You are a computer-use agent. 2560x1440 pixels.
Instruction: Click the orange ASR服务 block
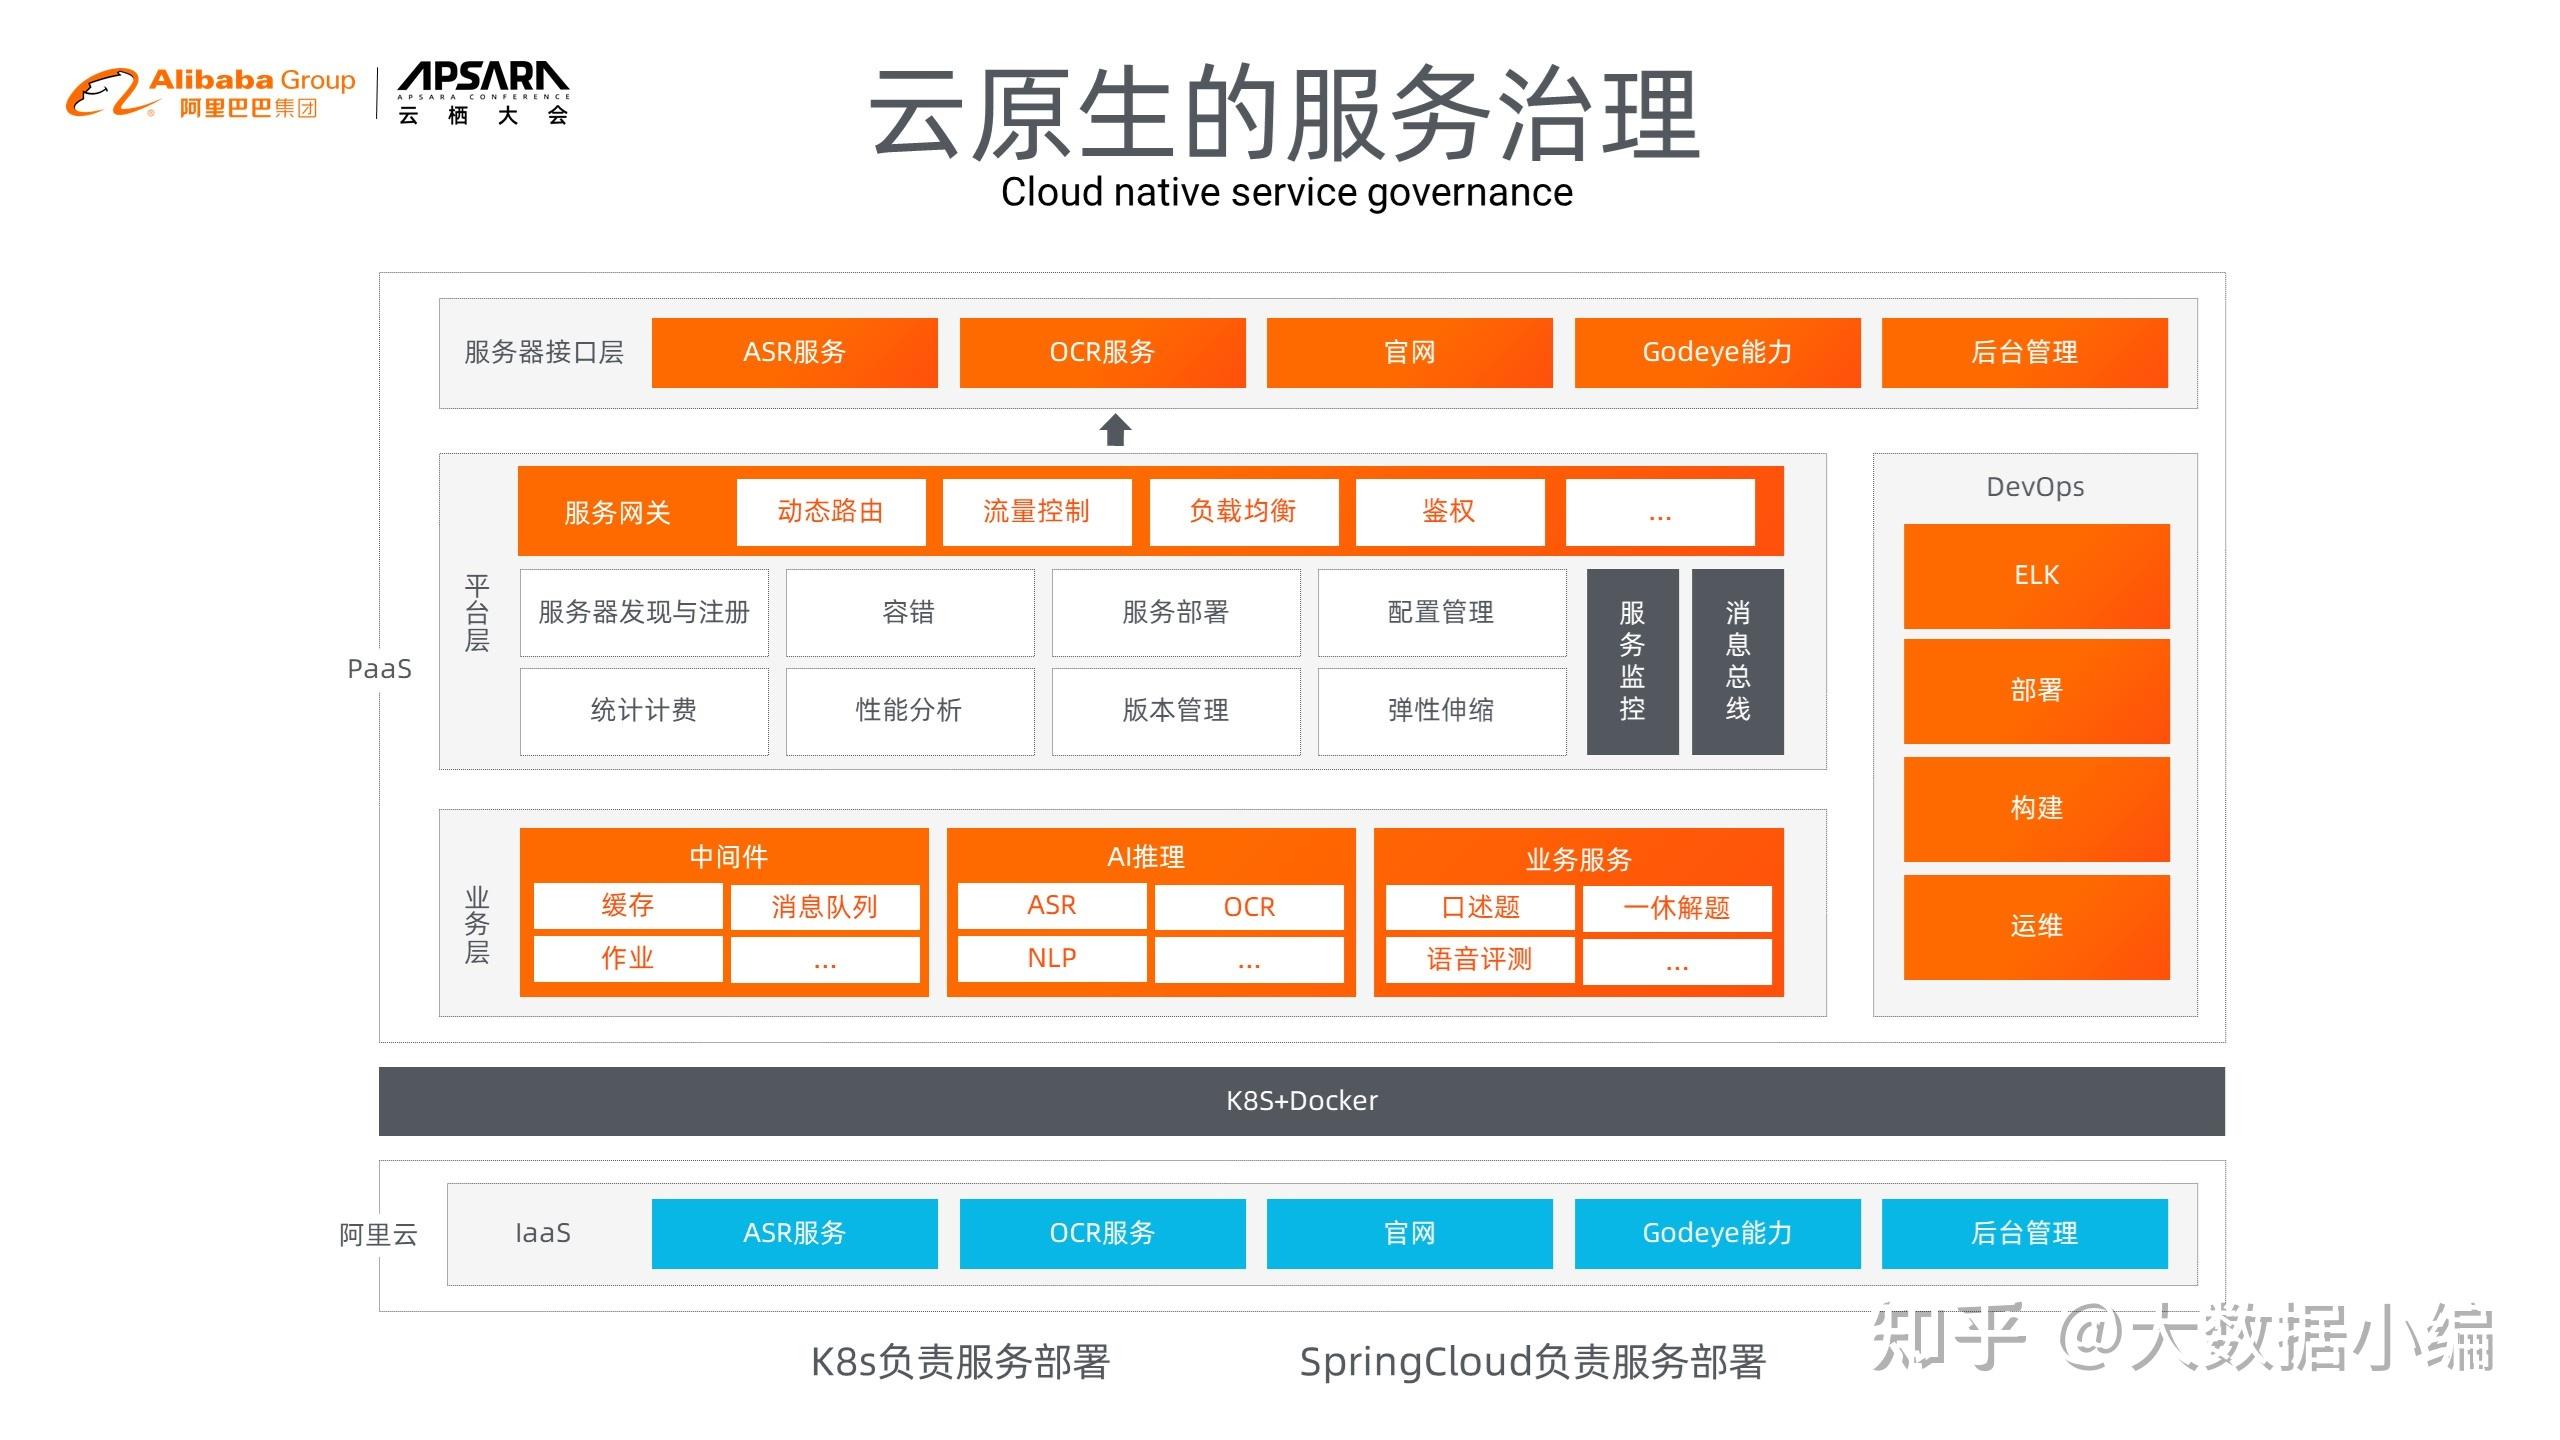click(794, 352)
